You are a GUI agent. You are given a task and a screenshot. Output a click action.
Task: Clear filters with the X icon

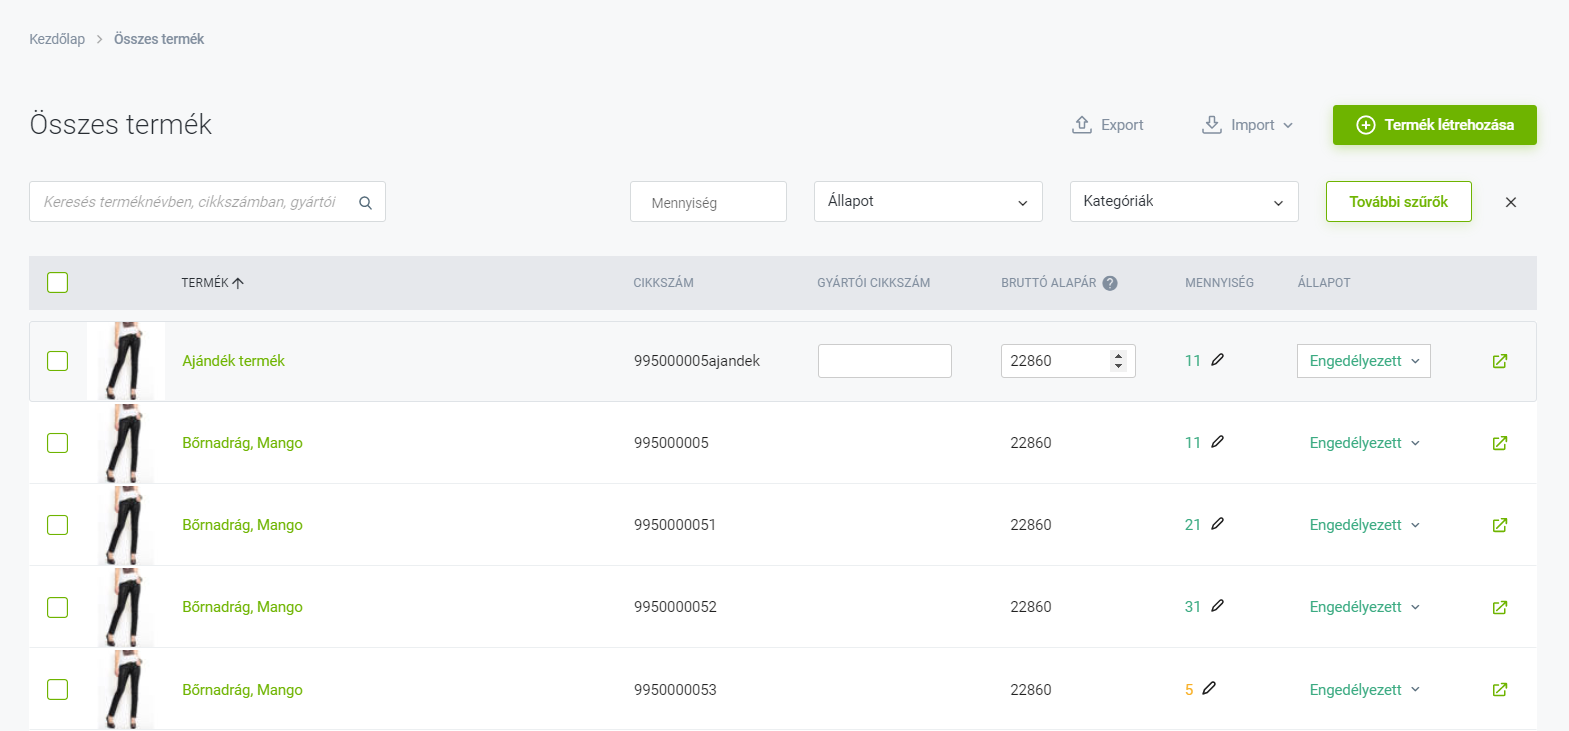(x=1511, y=202)
